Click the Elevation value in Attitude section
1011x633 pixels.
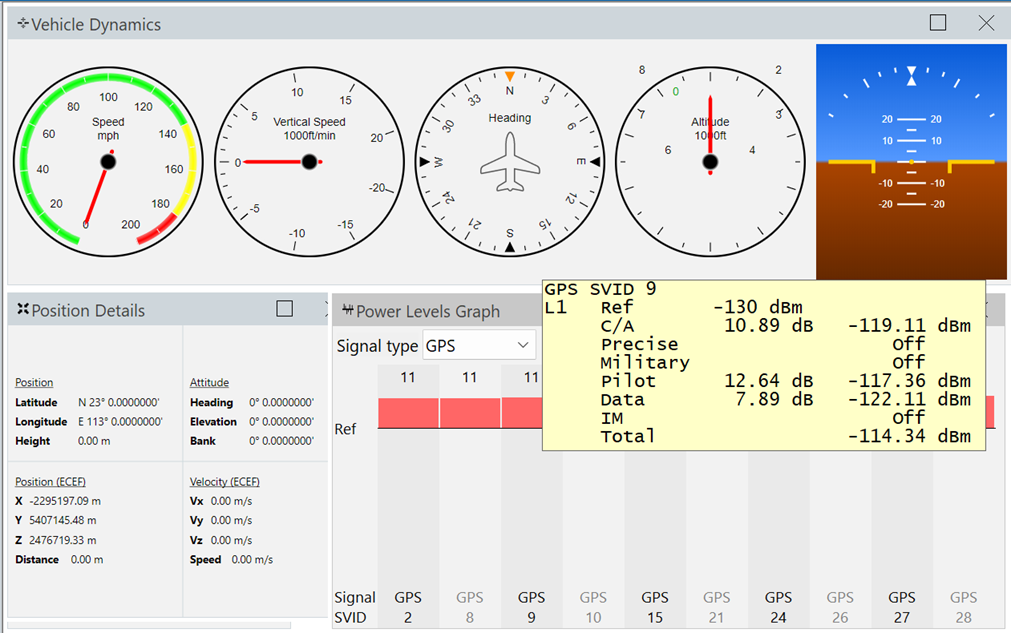click(282, 422)
